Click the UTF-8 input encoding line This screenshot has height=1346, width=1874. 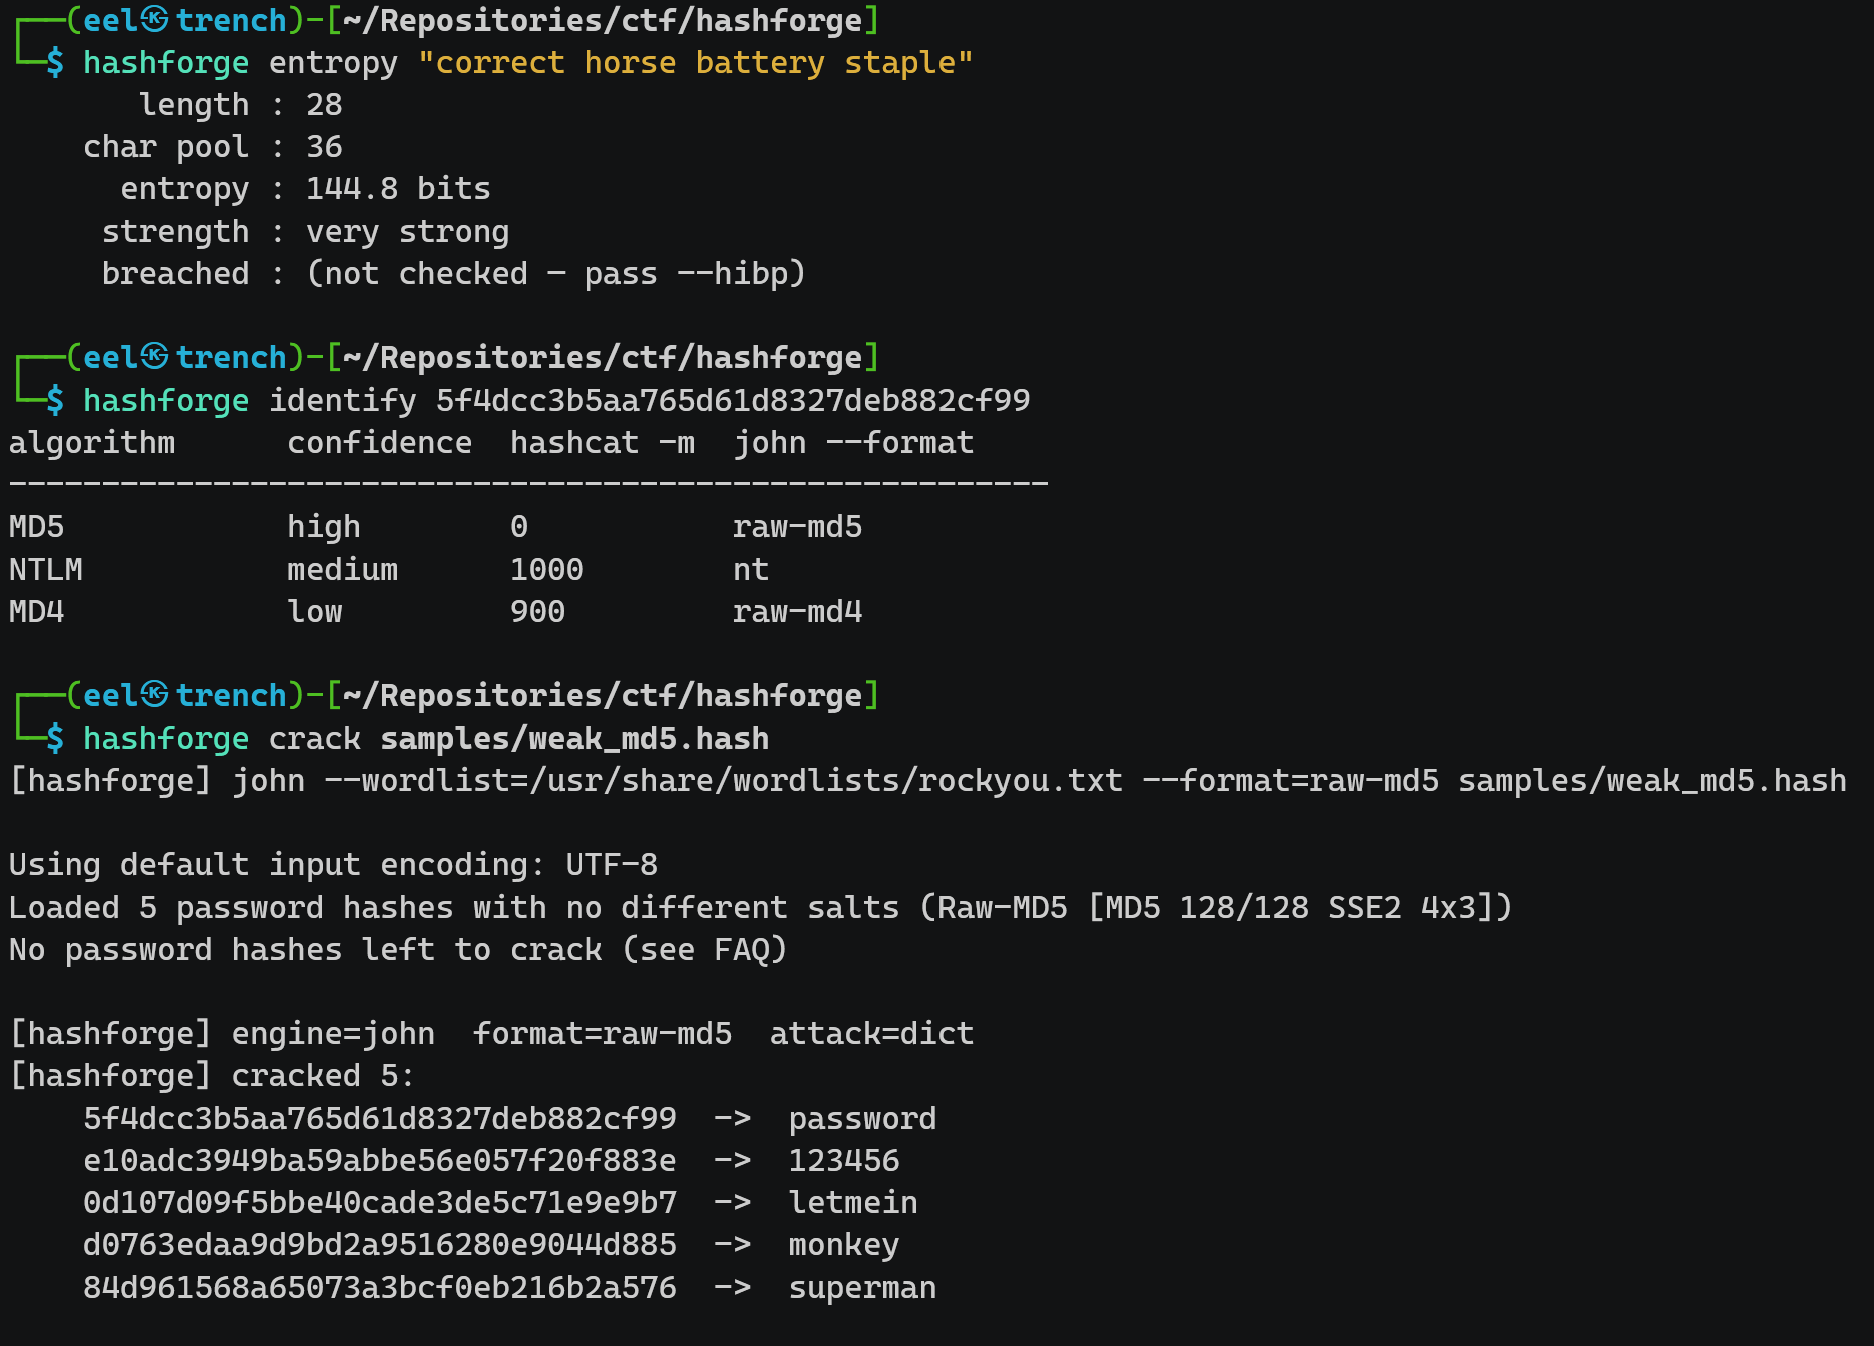pos(333,865)
